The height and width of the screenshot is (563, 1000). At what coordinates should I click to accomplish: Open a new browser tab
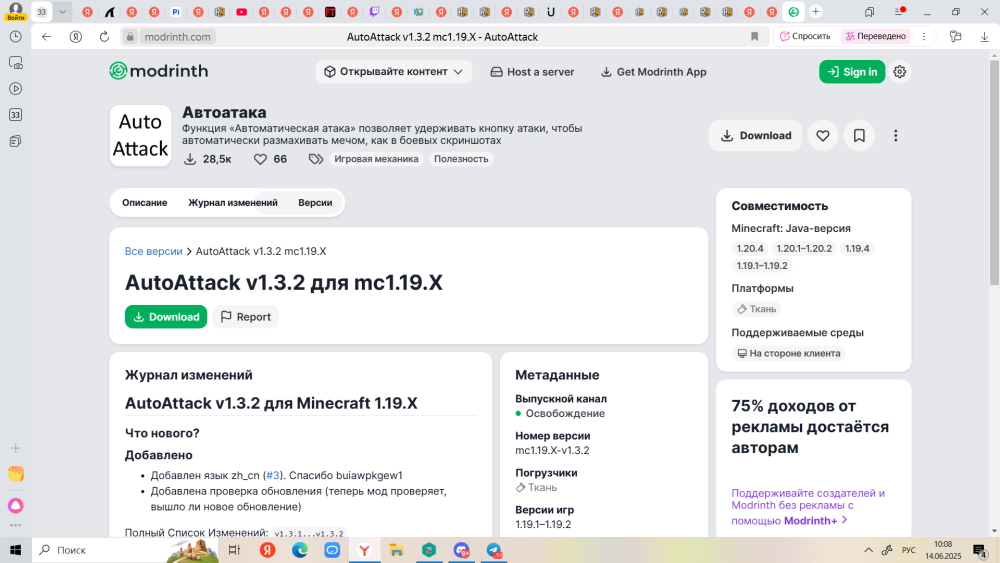pyautogui.click(x=816, y=11)
